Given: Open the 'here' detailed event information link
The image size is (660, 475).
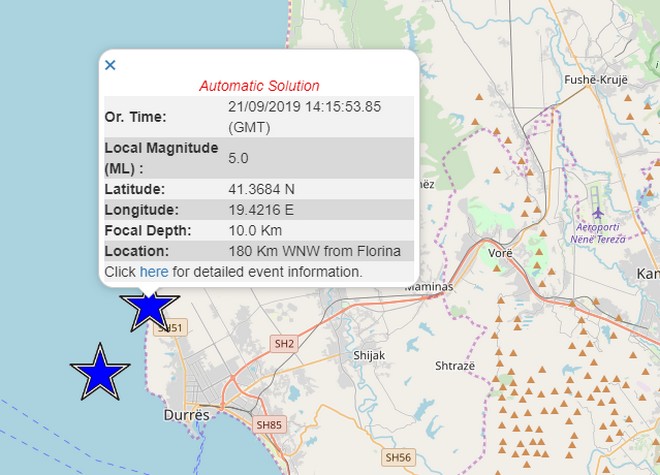Looking at the screenshot, I should click(x=154, y=272).
